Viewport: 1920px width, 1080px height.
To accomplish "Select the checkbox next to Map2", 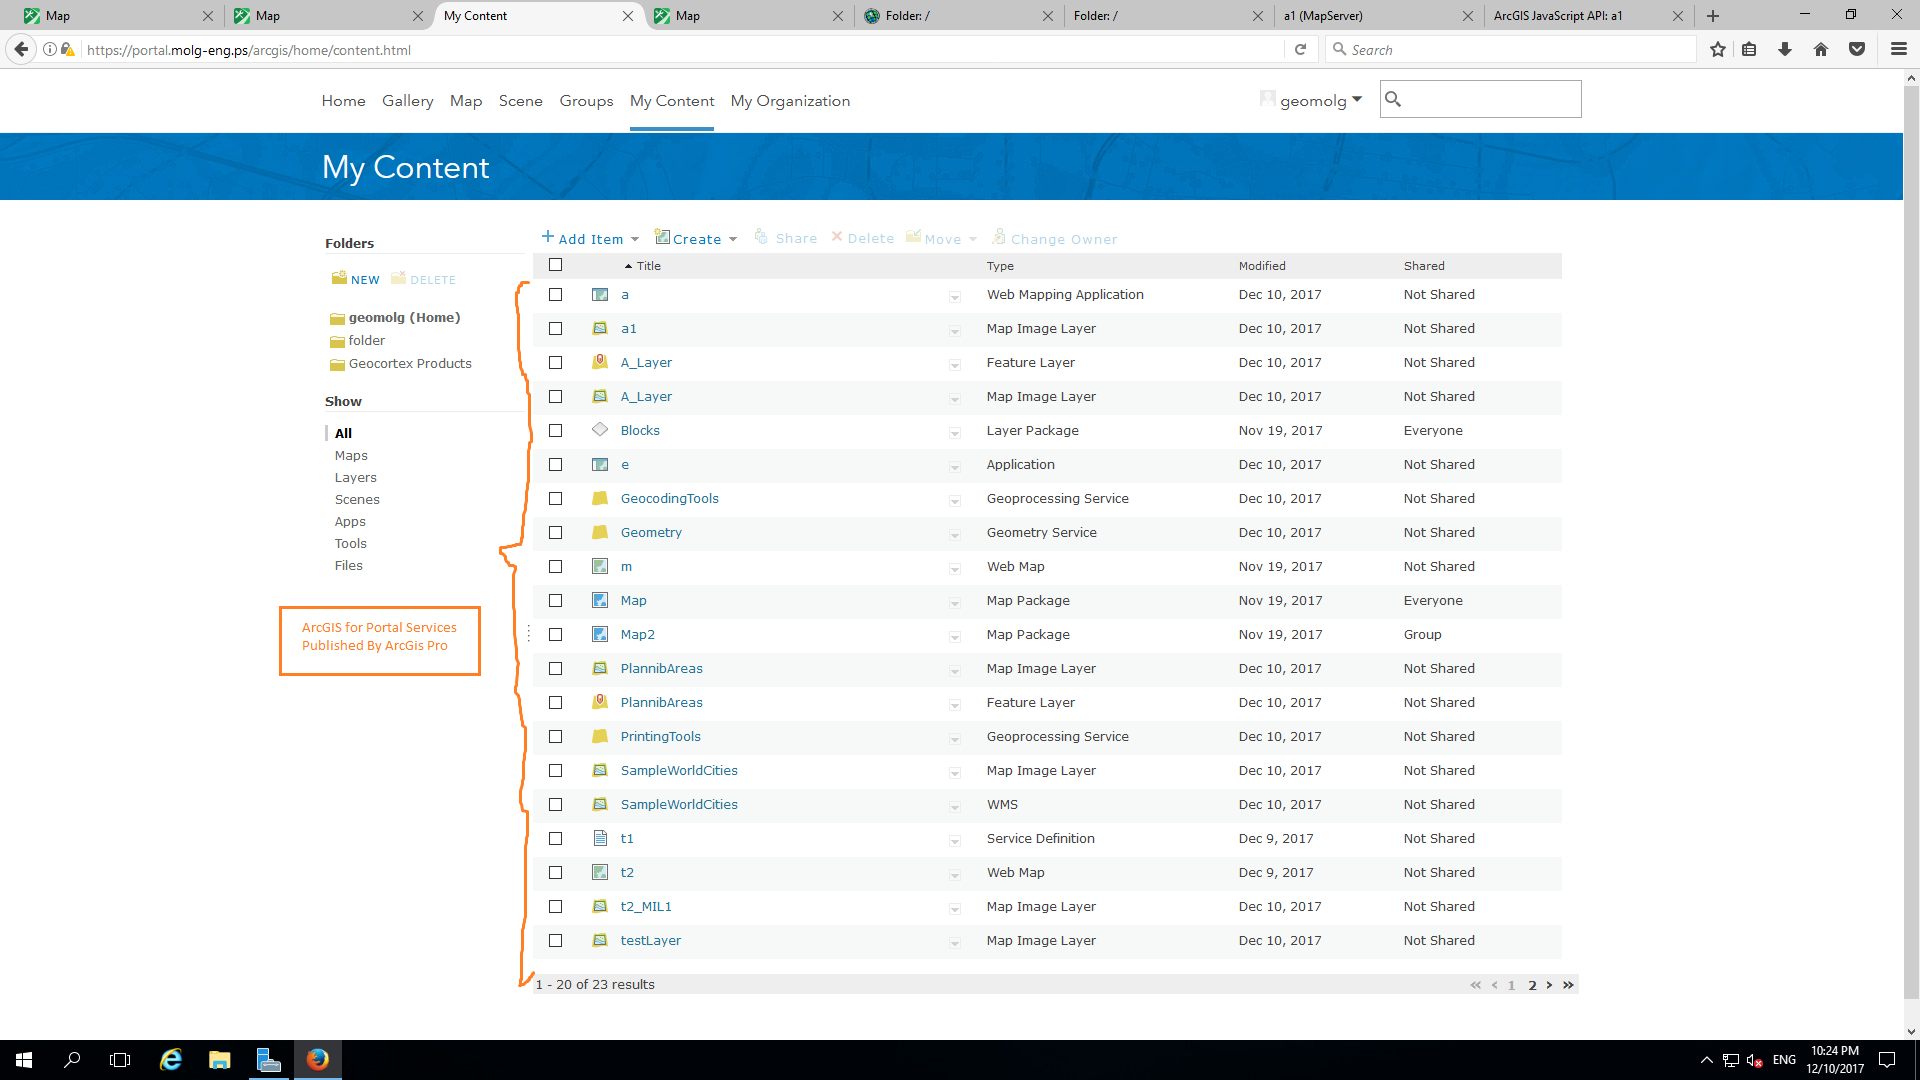I will [x=556, y=635].
